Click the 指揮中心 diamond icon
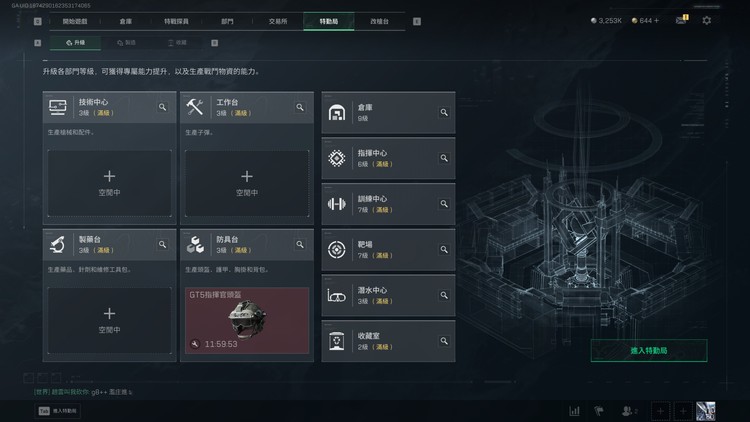The image size is (750, 422). [337, 158]
